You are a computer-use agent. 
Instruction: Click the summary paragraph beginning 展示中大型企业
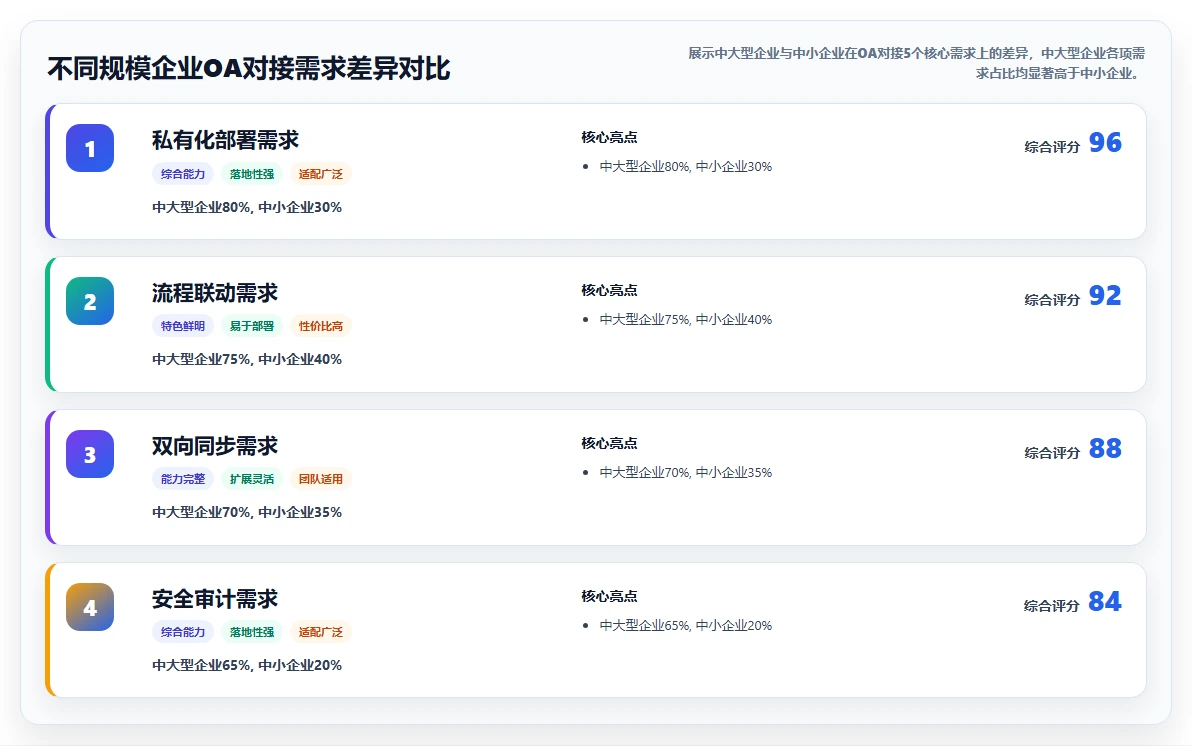pos(916,63)
